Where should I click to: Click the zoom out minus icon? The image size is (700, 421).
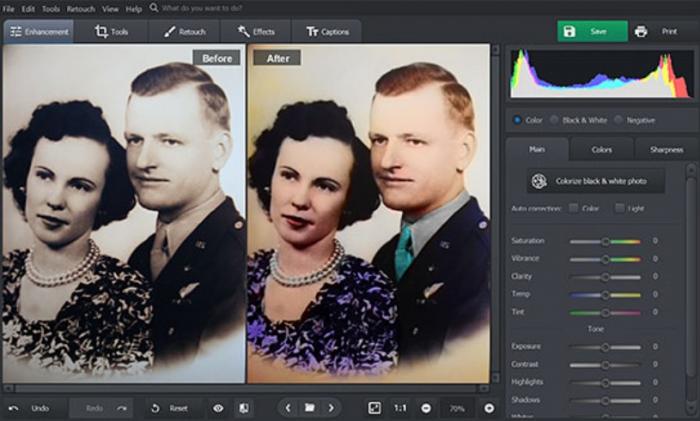pyautogui.click(x=426, y=408)
